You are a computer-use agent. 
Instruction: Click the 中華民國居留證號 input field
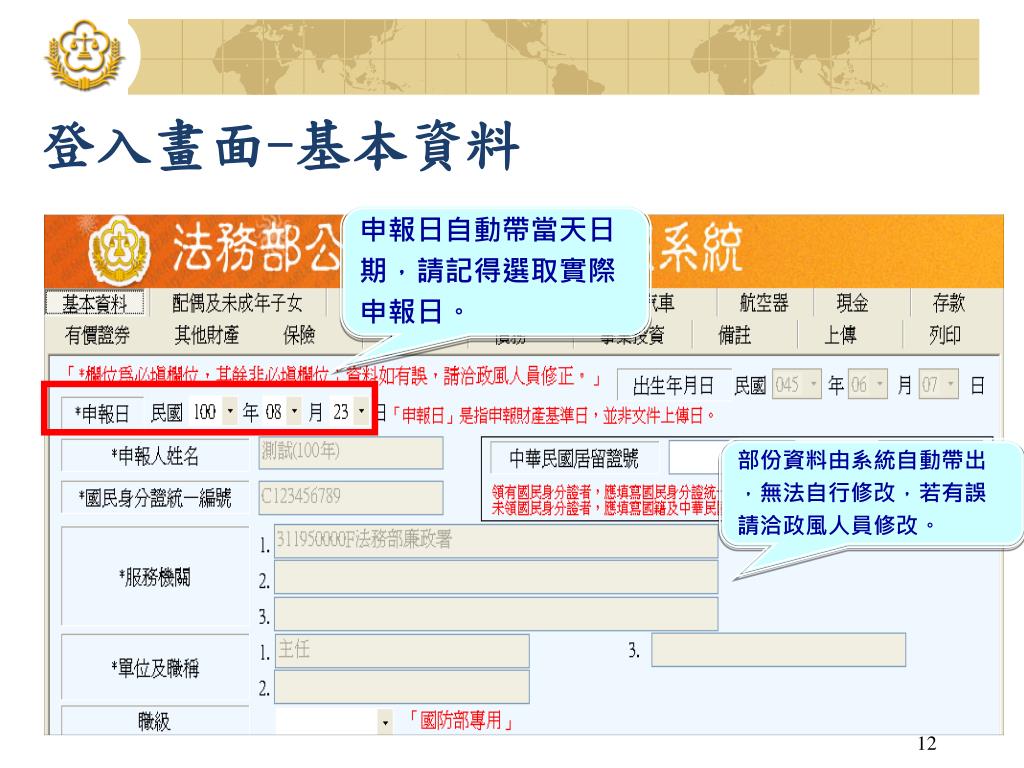coord(696,458)
